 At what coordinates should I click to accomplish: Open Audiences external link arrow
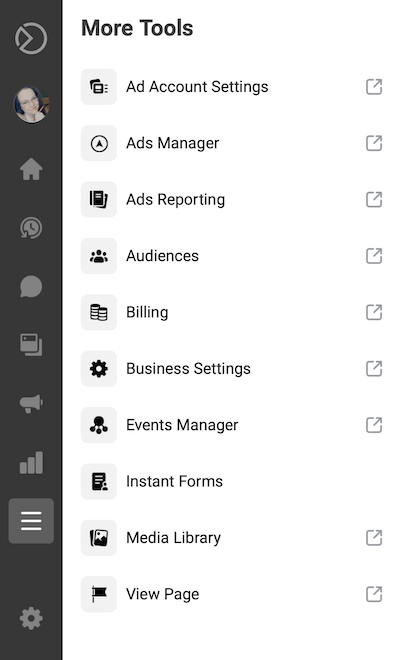[x=374, y=256]
